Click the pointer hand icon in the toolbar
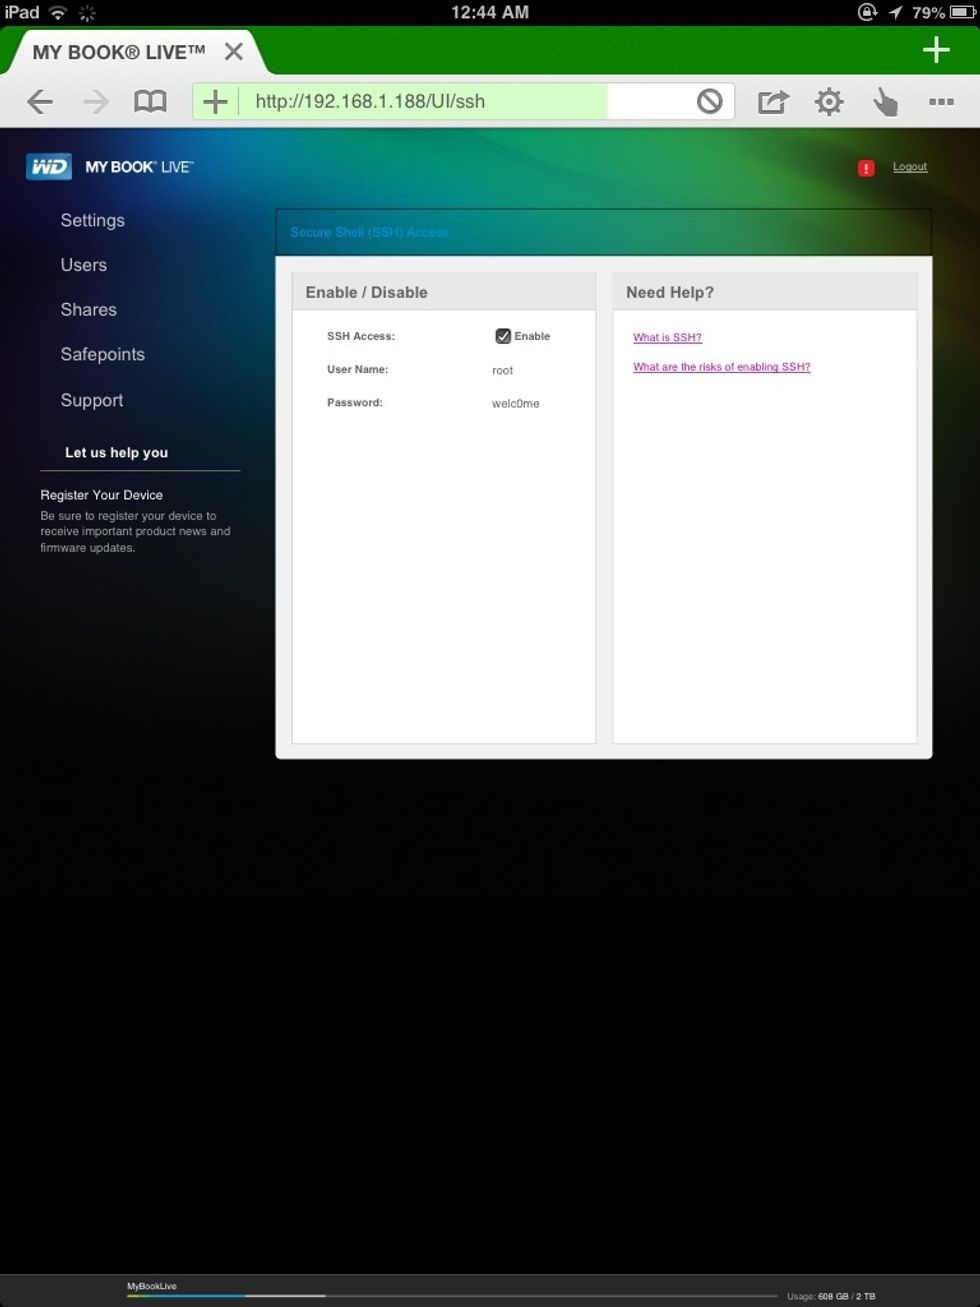Image resolution: width=980 pixels, height=1307 pixels. point(885,101)
